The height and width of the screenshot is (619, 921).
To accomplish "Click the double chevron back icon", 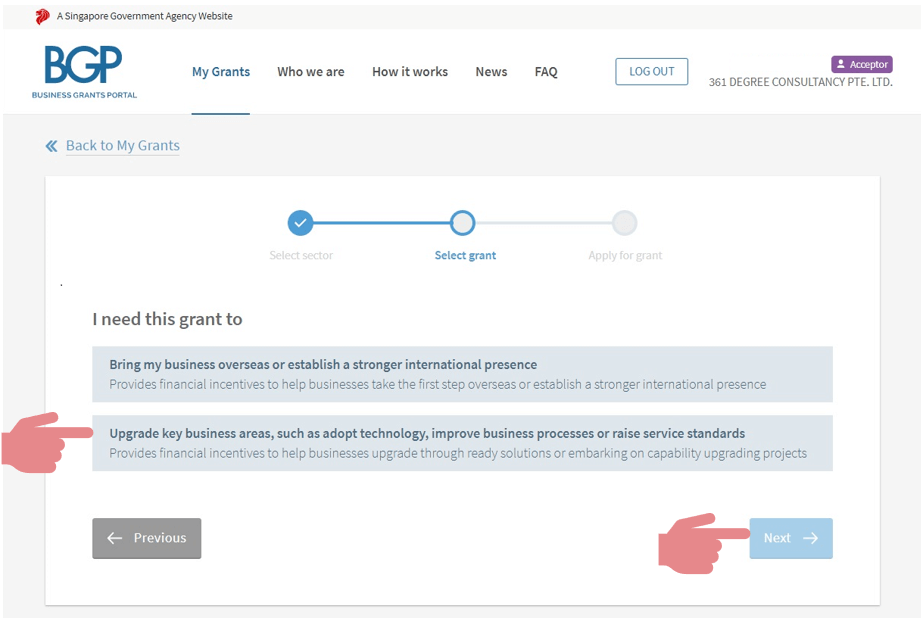I will tap(52, 146).
